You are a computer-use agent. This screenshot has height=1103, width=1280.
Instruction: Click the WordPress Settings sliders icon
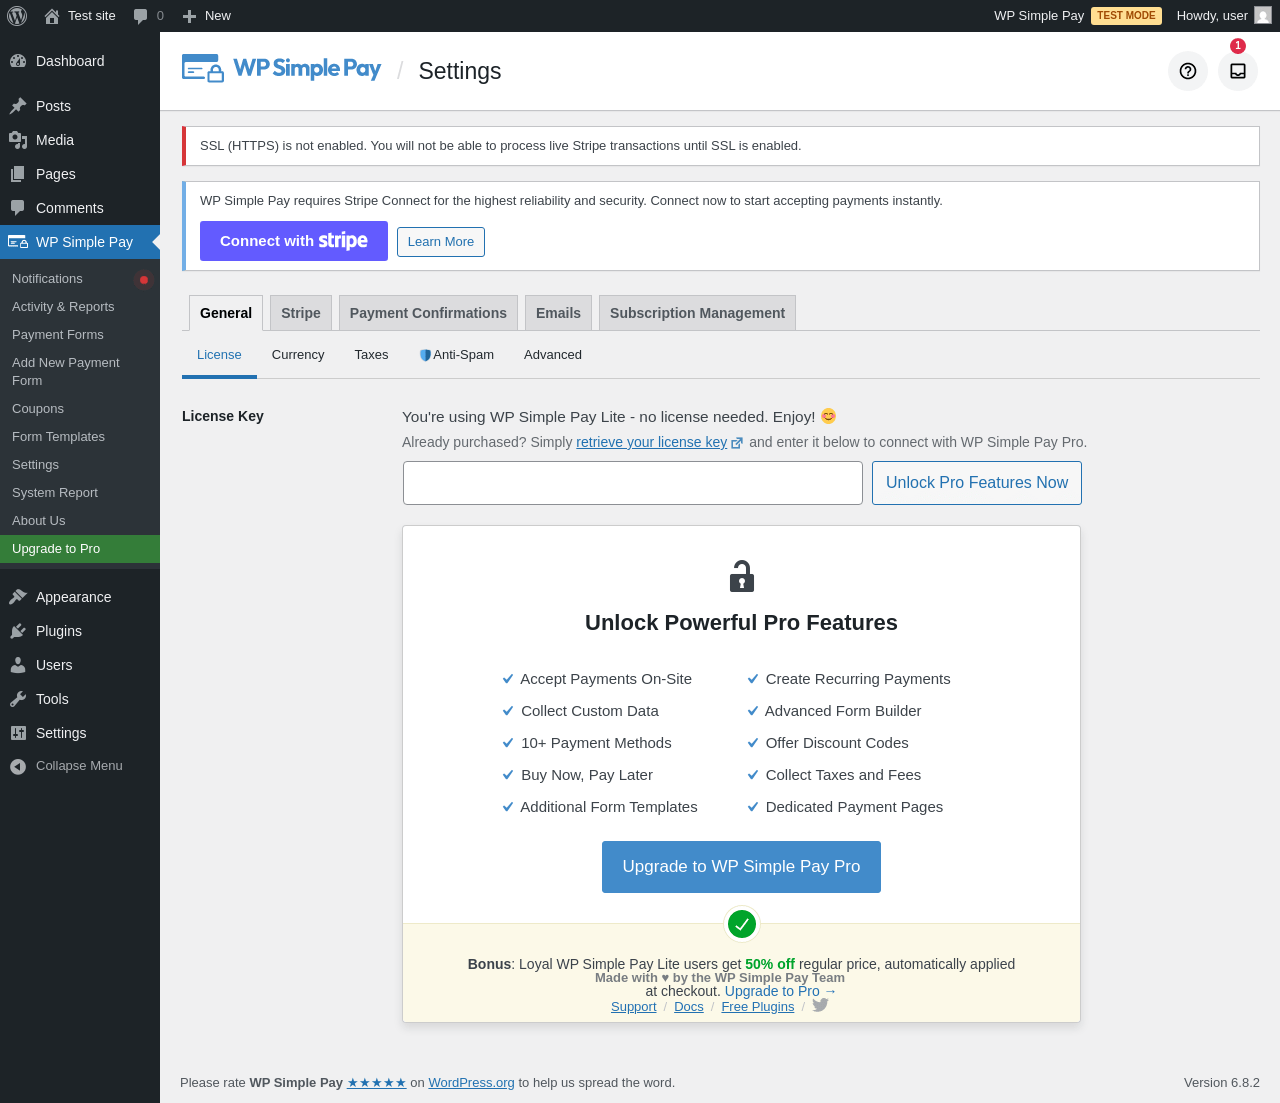pyautogui.click(x=18, y=733)
